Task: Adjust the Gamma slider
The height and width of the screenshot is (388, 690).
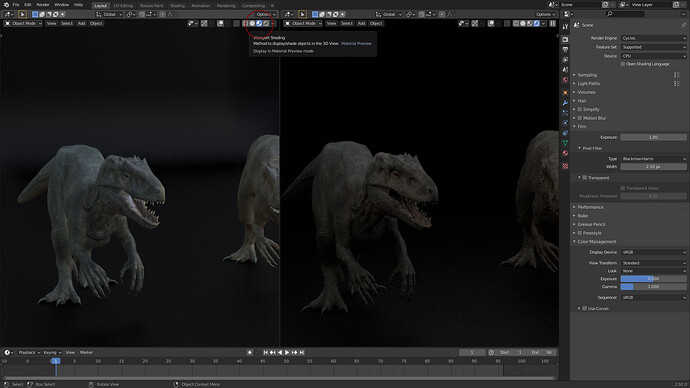Action: point(653,286)
